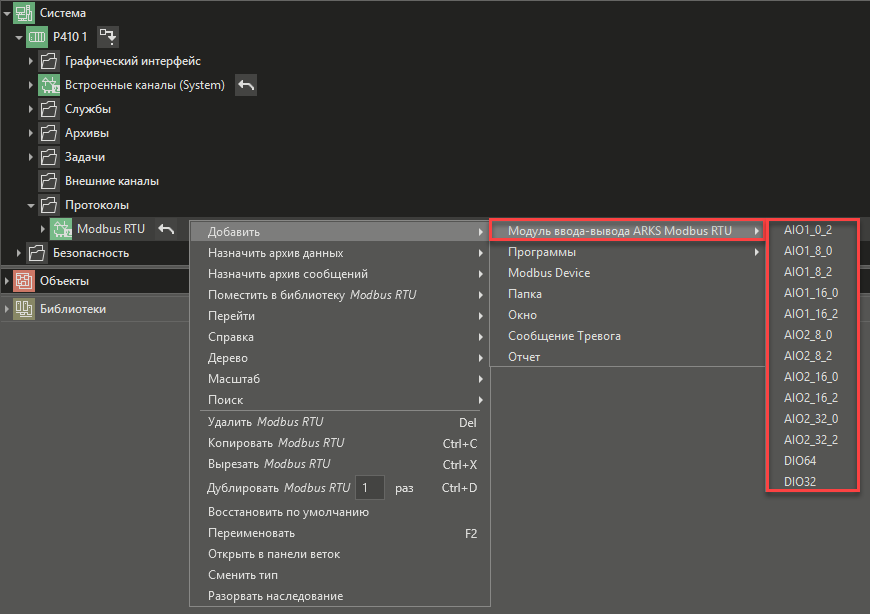Click the Протоколы folder icon
The image size is (870, 614).
point(49,205)
